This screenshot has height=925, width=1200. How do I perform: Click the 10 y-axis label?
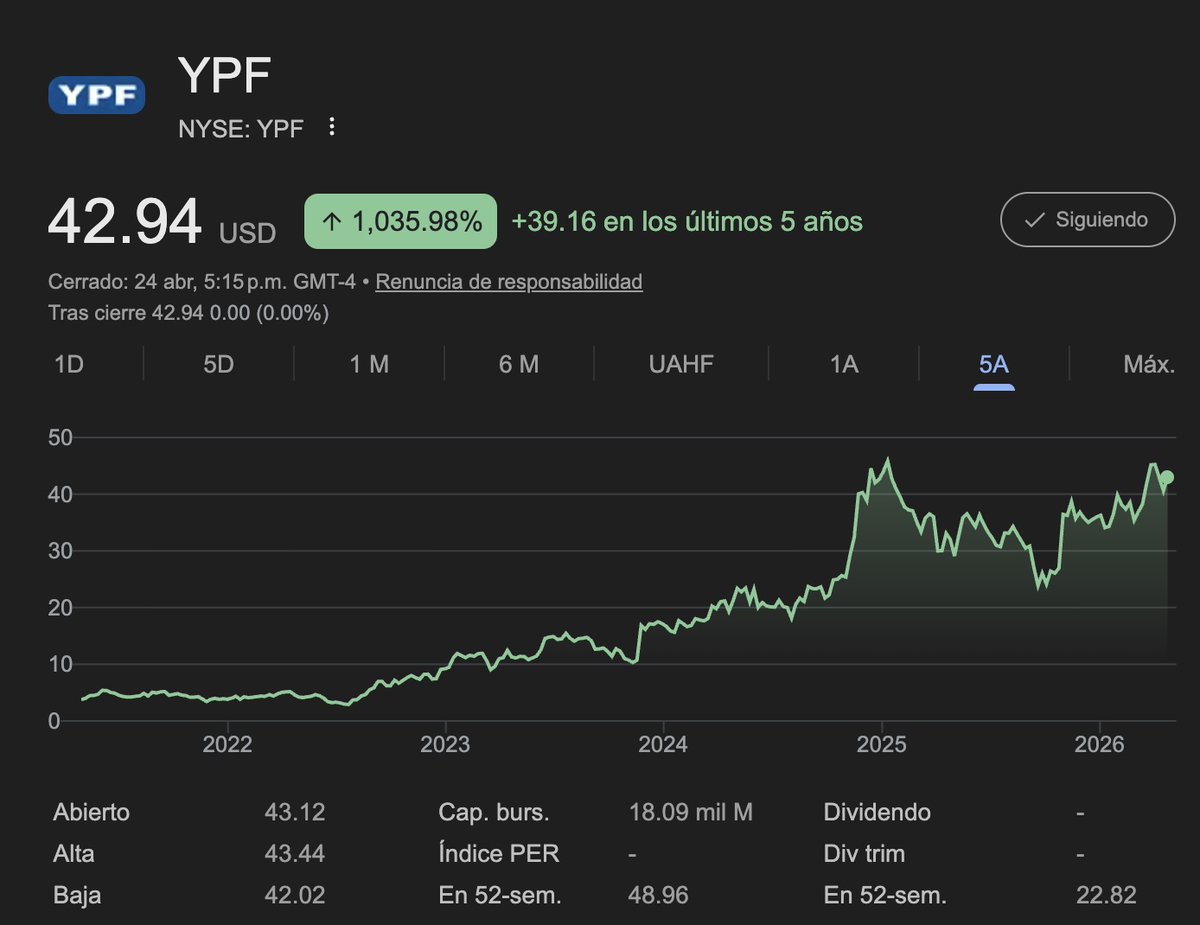61,664
